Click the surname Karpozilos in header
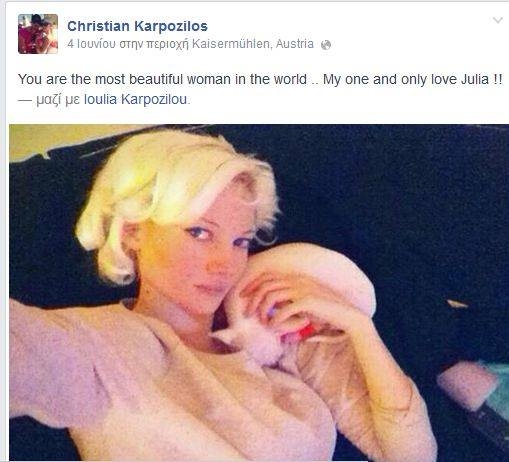This screenshot has width=509, height=462. coord(171,26)
